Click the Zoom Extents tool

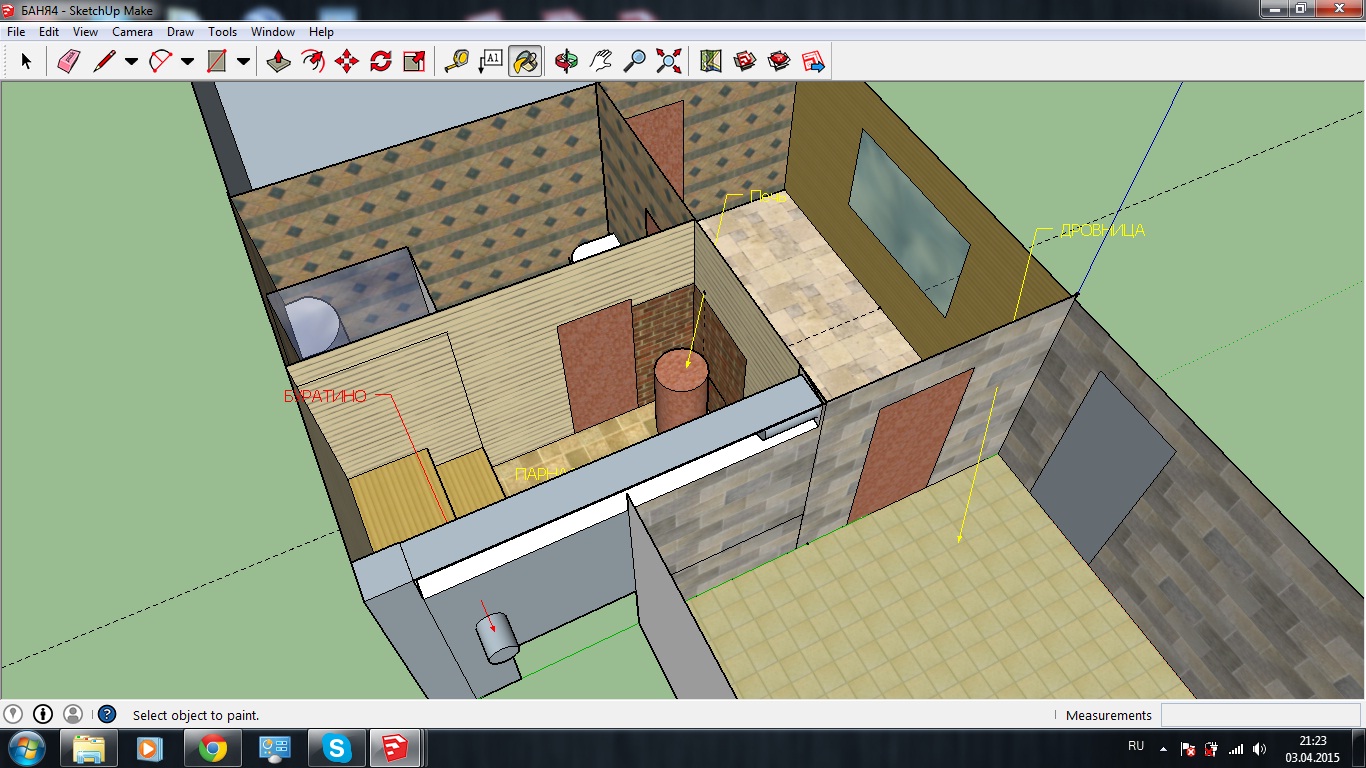click(x=668, y=62)
